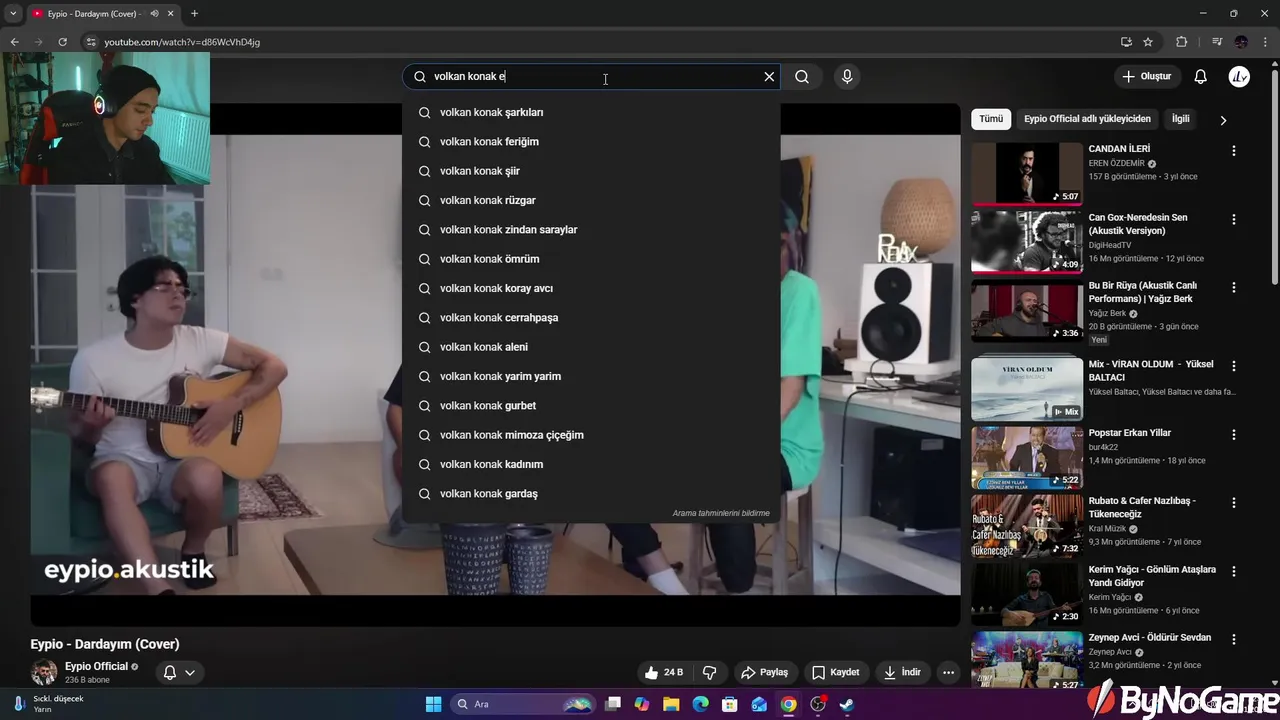Open Can Gox-Neredesin Sen video thumbnail
This screenshot has height=720, width=1280.
(x=1027, y=242)
